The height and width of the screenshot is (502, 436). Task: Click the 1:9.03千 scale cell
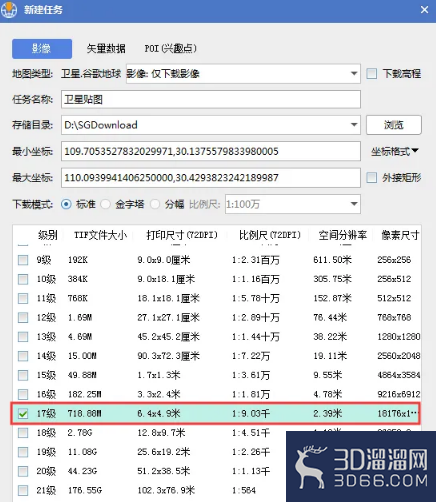251,414
